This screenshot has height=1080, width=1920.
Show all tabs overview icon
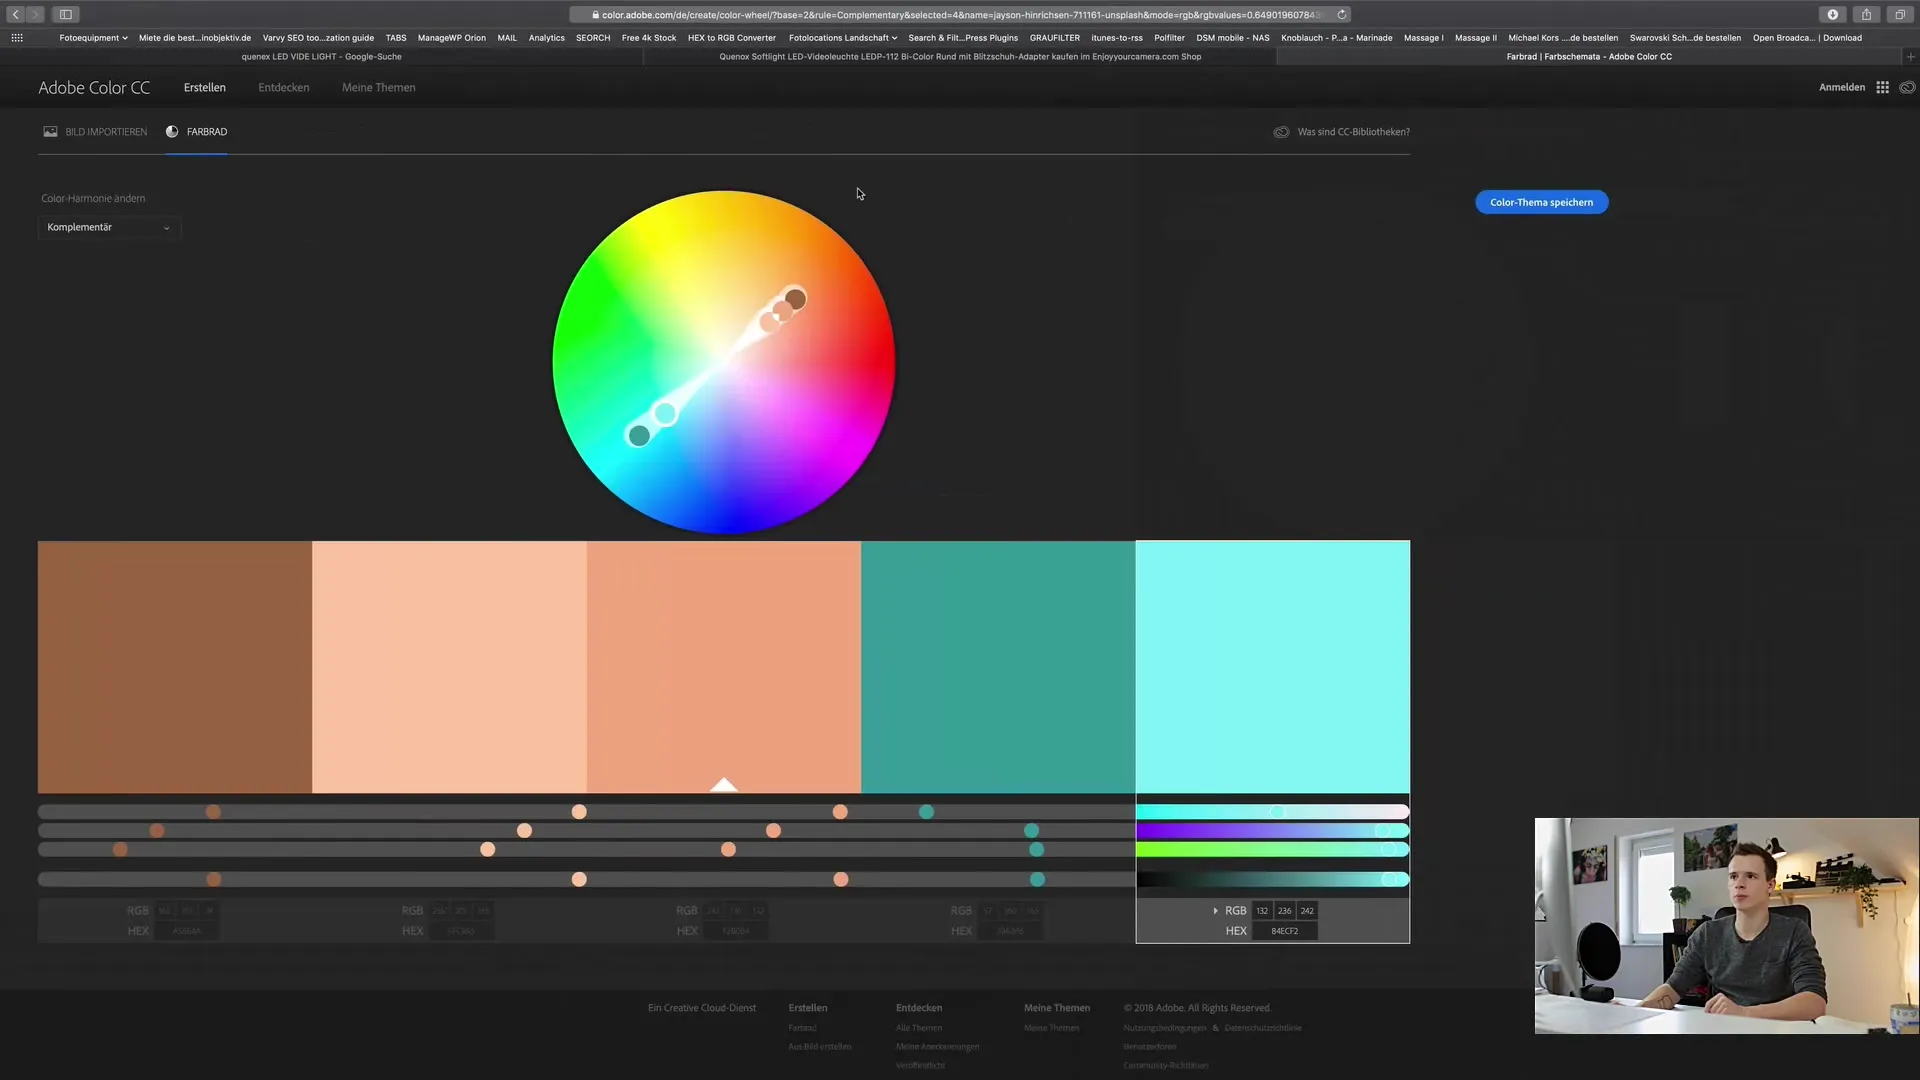1900,14
